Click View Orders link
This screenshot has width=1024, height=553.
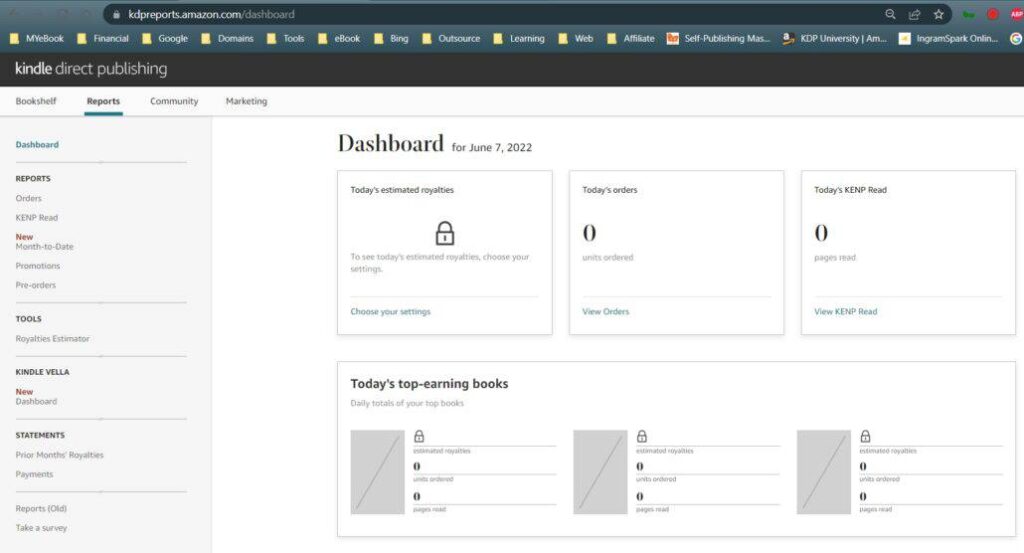(606, 311)
